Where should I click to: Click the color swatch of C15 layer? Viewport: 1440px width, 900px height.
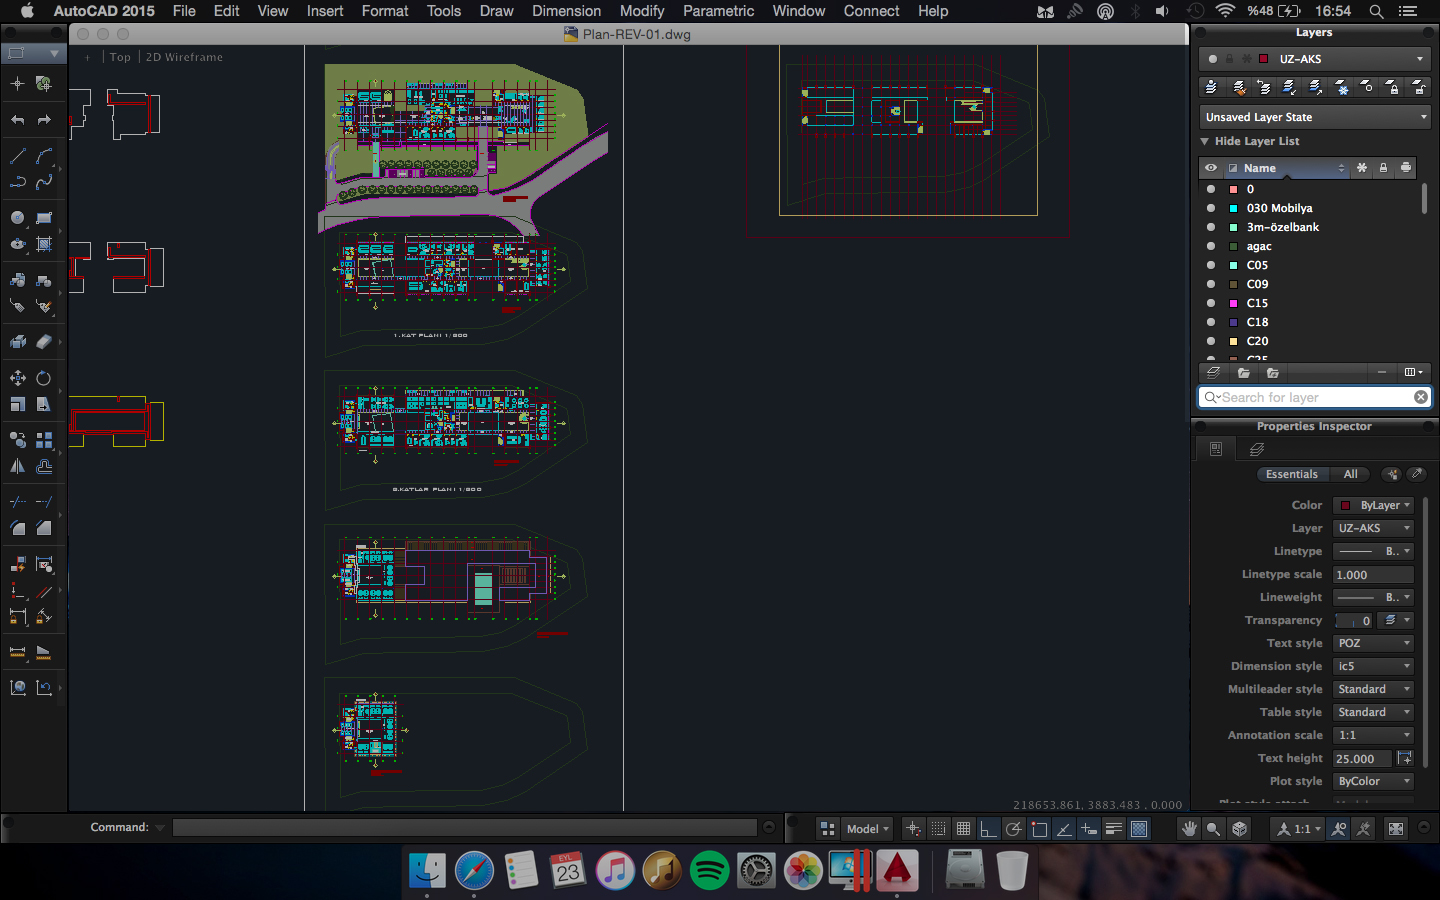1233,303
